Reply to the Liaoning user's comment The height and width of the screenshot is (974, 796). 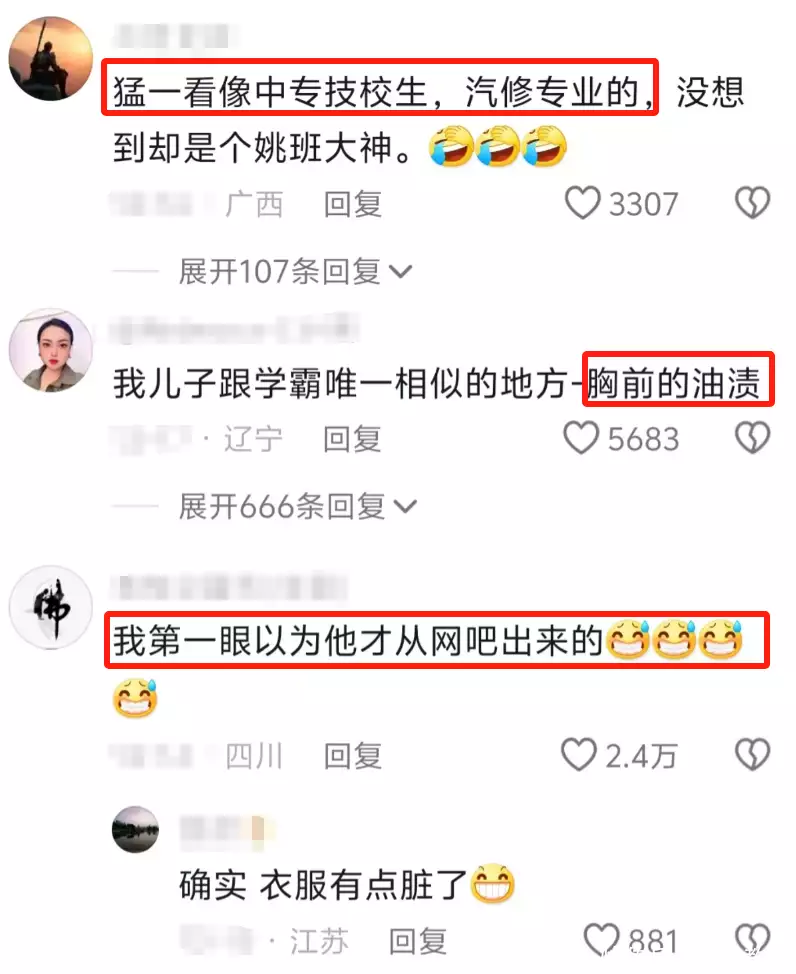(x=352, y=439)
